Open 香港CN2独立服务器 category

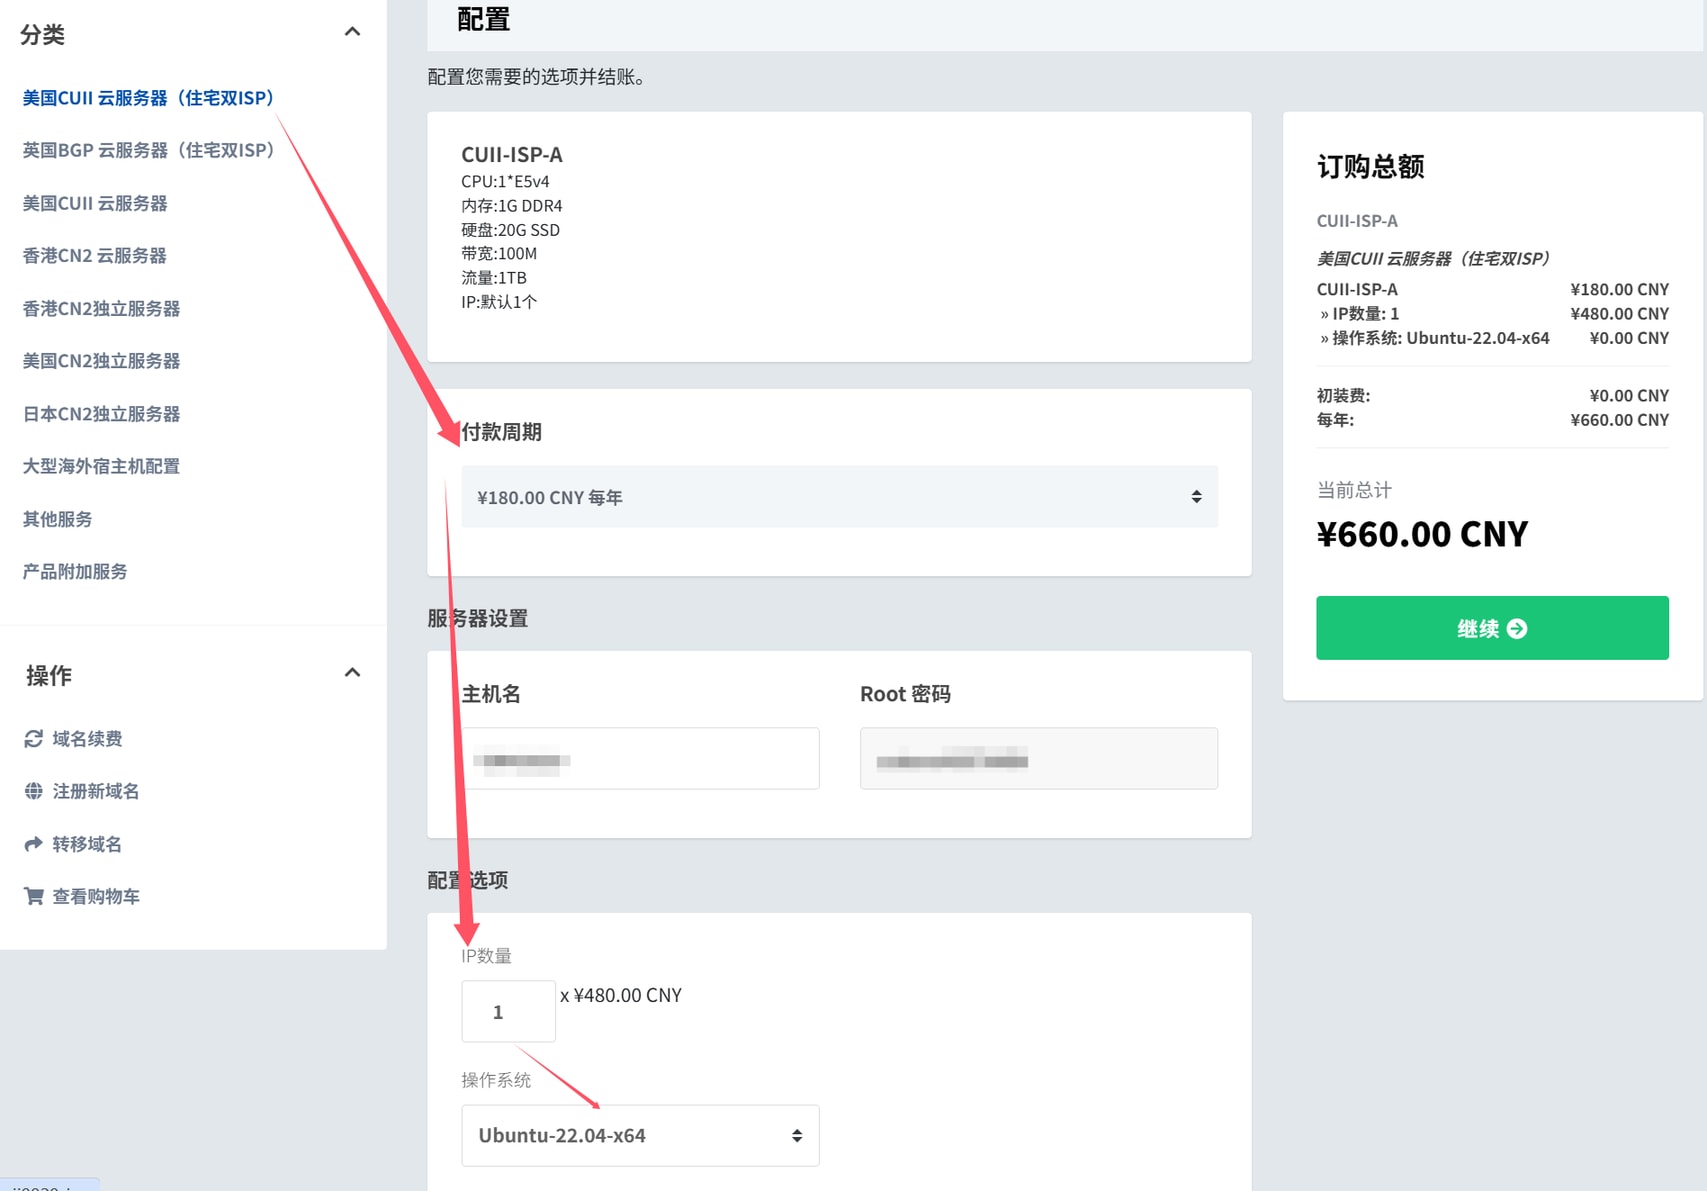click(x=101, y=309)
